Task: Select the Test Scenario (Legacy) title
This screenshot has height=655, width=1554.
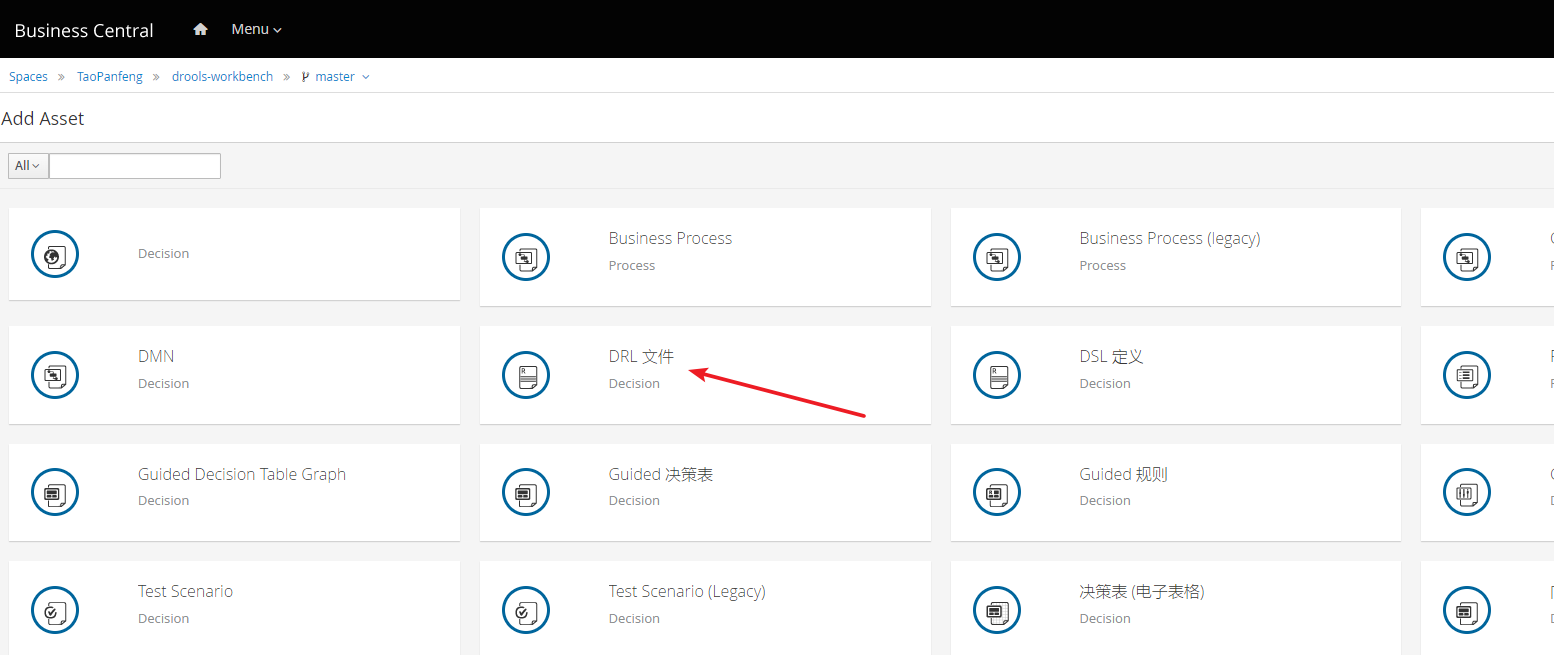Action: click(x=687, y=591)
